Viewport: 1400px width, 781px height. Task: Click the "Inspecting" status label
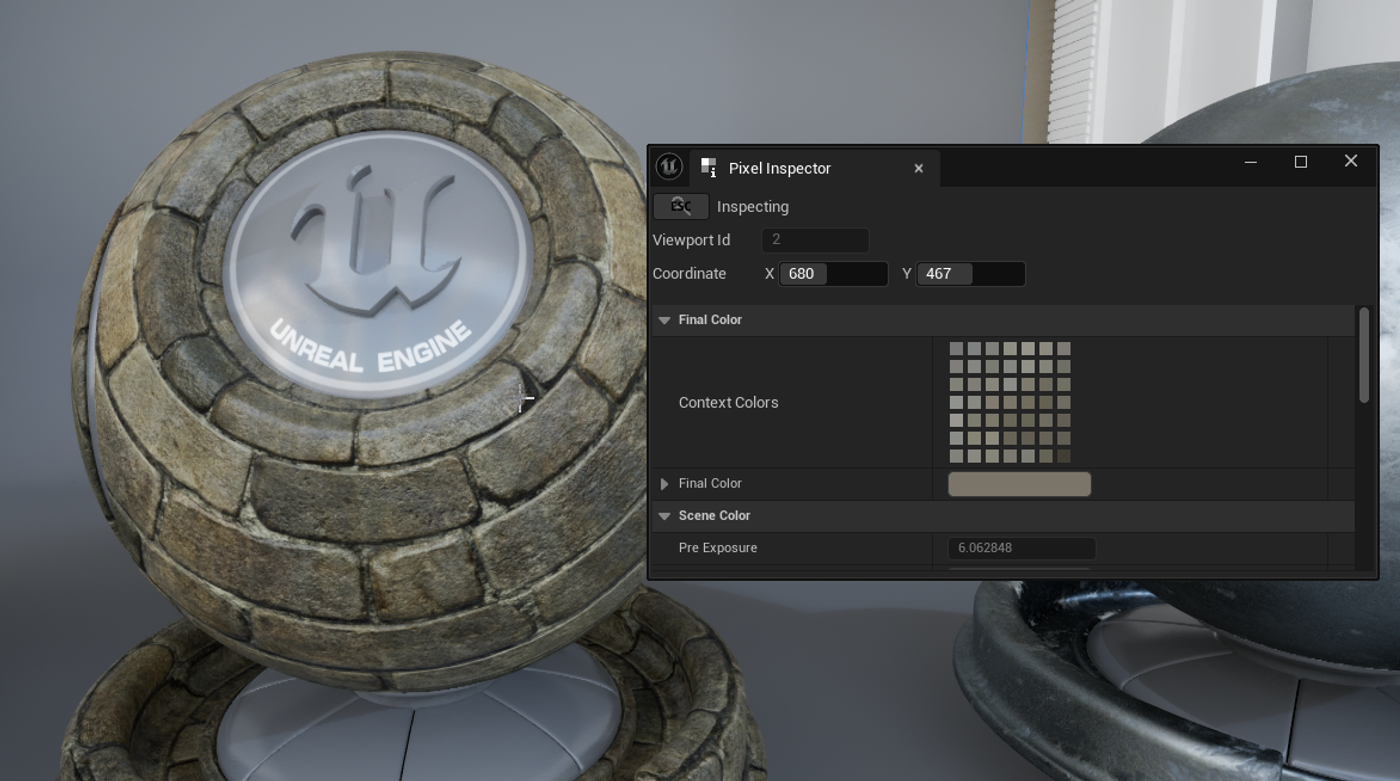(753, 207)
